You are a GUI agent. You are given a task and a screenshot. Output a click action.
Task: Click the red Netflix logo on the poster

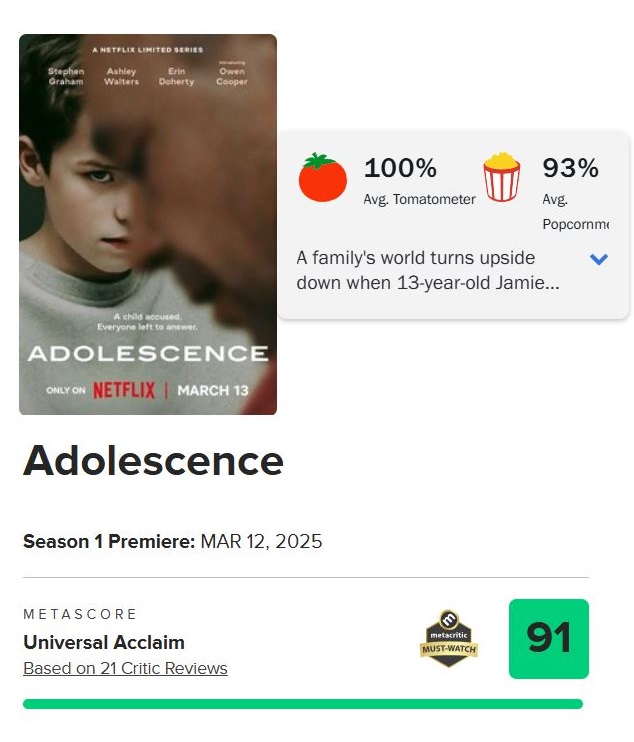pyautogui.click(x=124, y=390)
